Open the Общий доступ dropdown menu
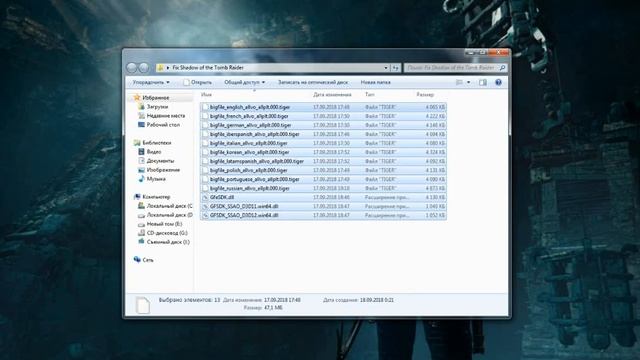640x360 pixels. [244, 82]
